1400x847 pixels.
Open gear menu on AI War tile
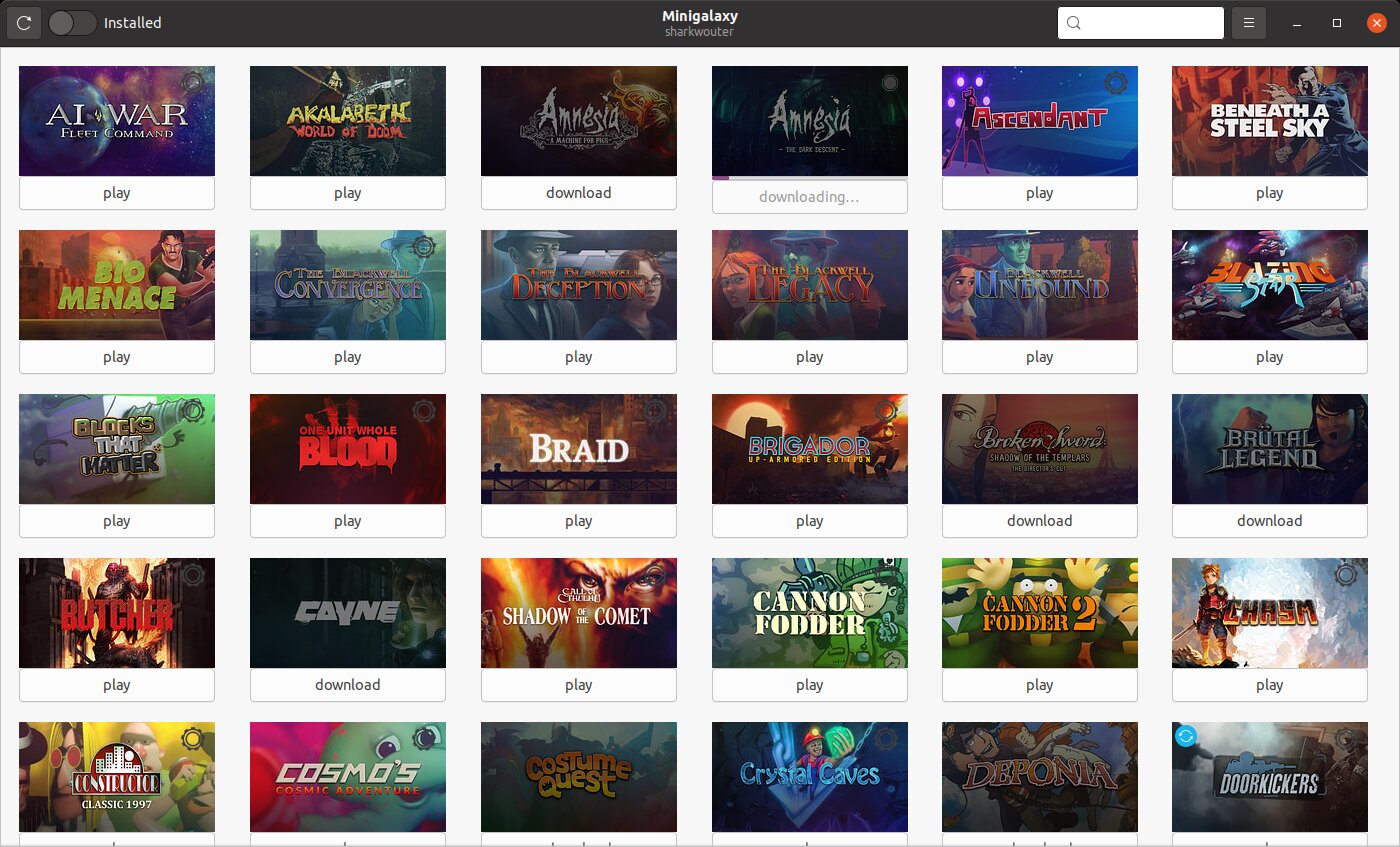click(193, 83)
